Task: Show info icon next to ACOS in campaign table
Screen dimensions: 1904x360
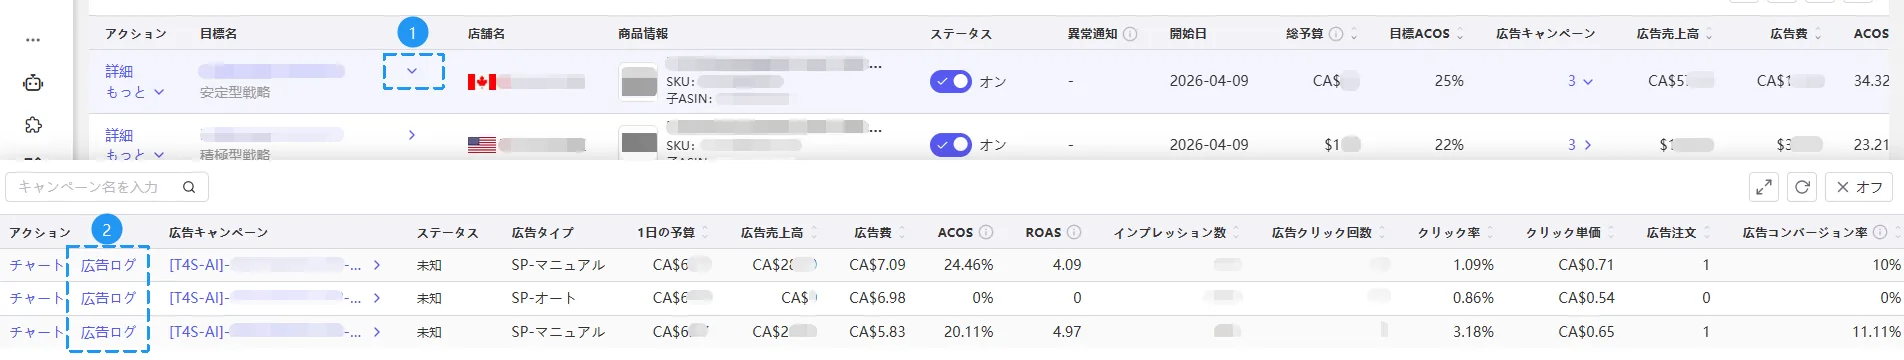Action: pos(986,232)
